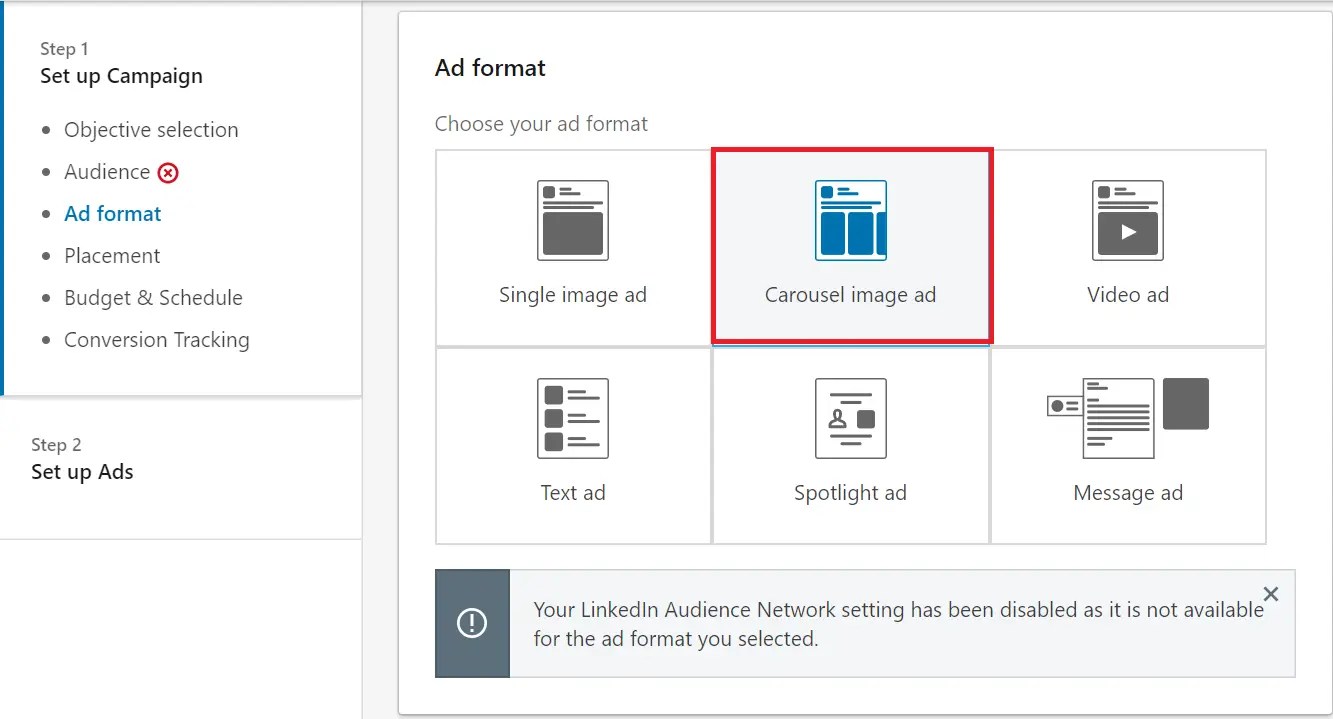Screen dimensions: 1333x719
Task: Click the LinkedIn Audience Network disabled message
Action: (898, 624)
